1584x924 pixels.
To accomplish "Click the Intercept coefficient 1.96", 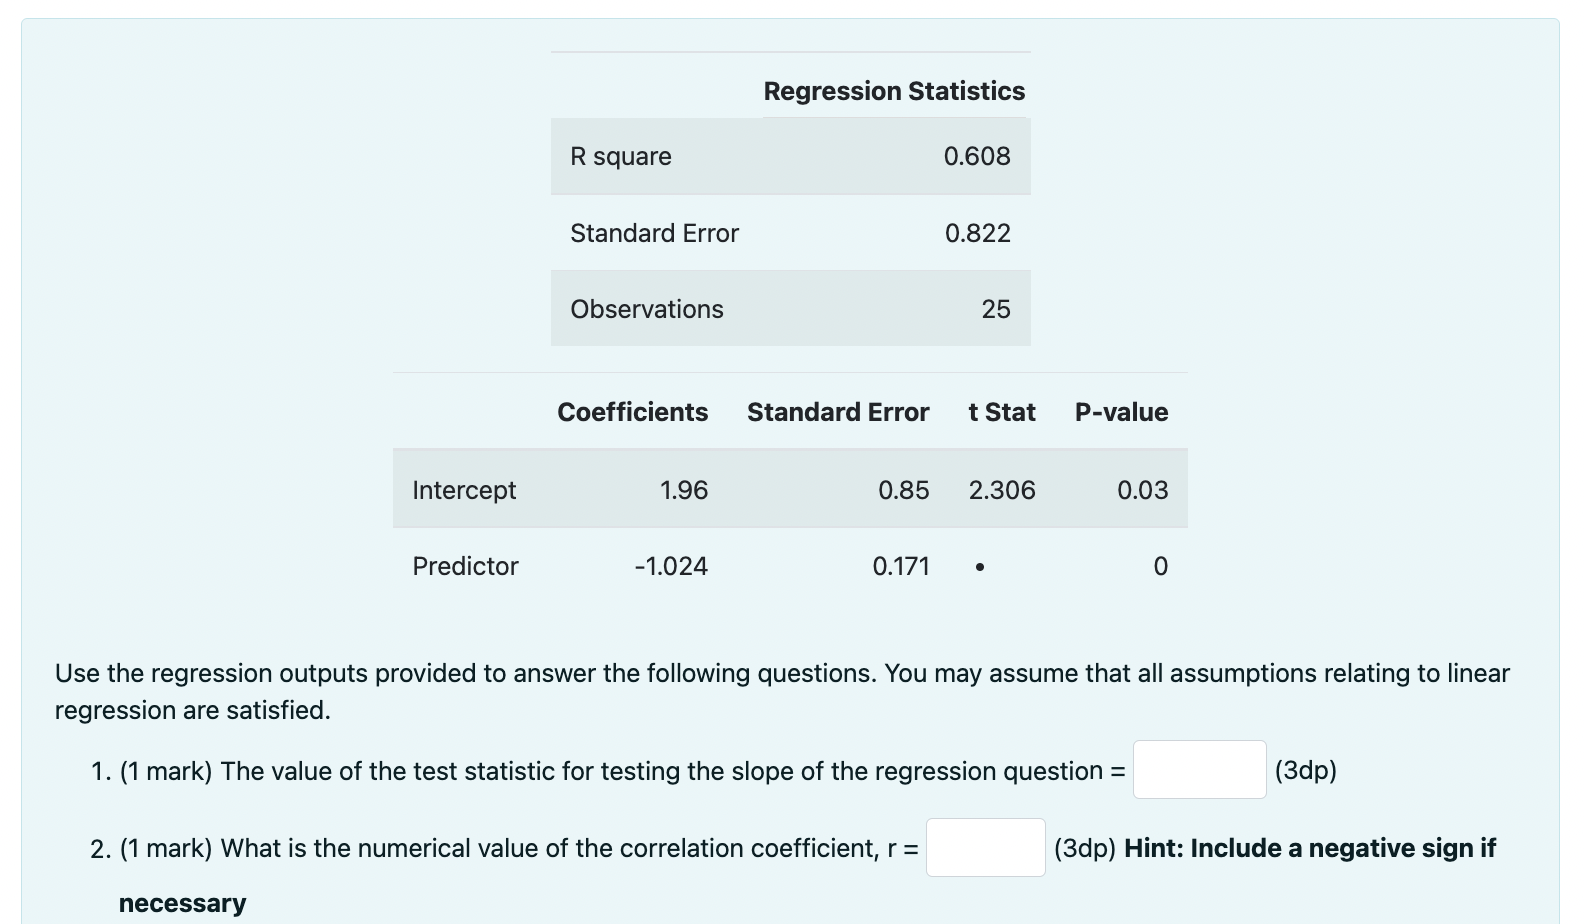I will click(x=684, y=490).
